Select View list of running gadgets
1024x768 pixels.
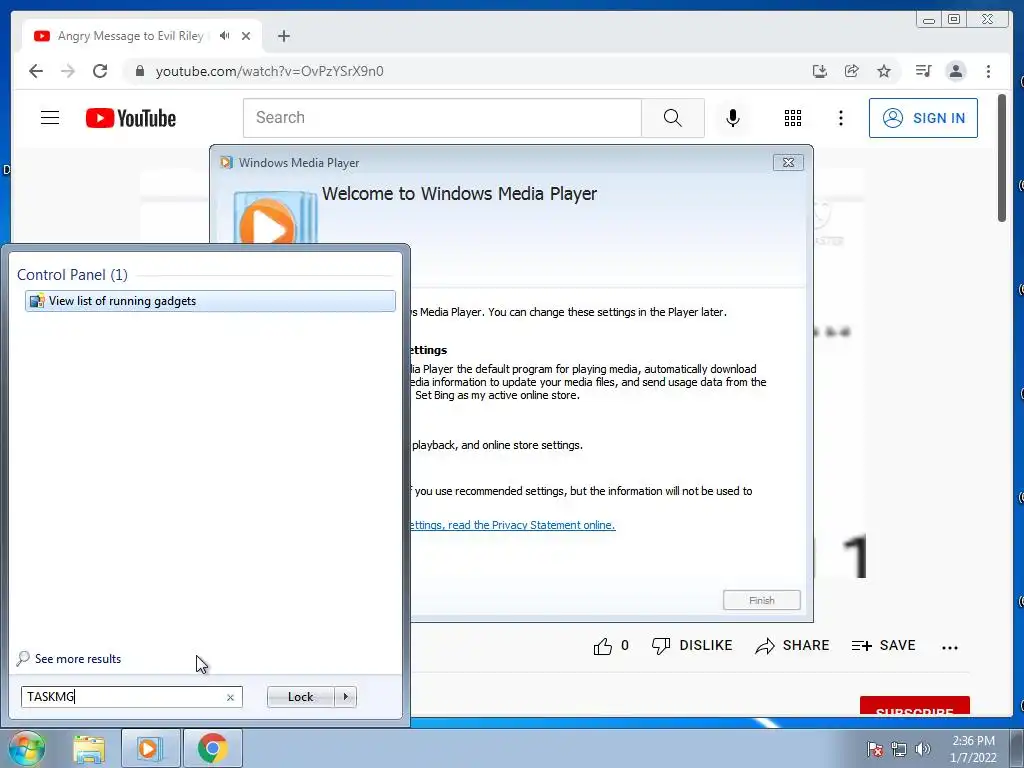[x=210, y=301]
